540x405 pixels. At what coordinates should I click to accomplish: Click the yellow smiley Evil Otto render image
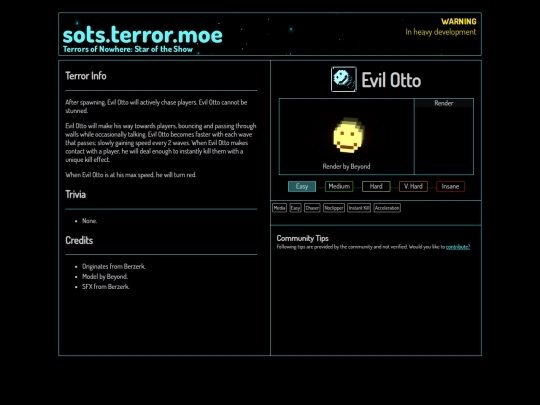(348, 135)
